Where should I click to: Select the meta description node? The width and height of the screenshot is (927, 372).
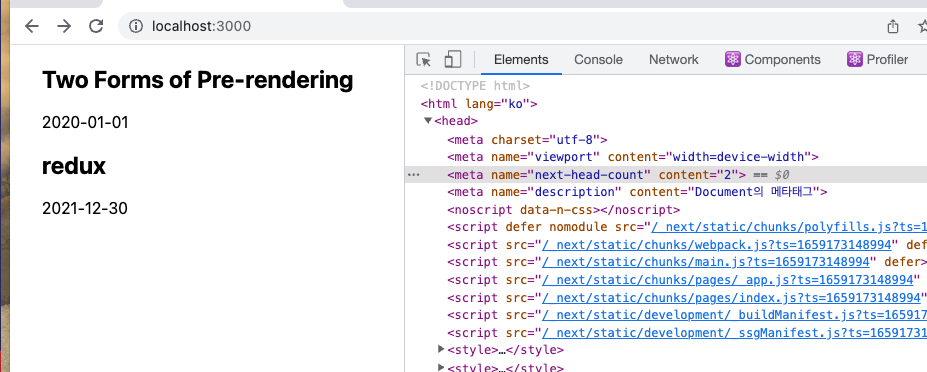[x=637, y=192]
